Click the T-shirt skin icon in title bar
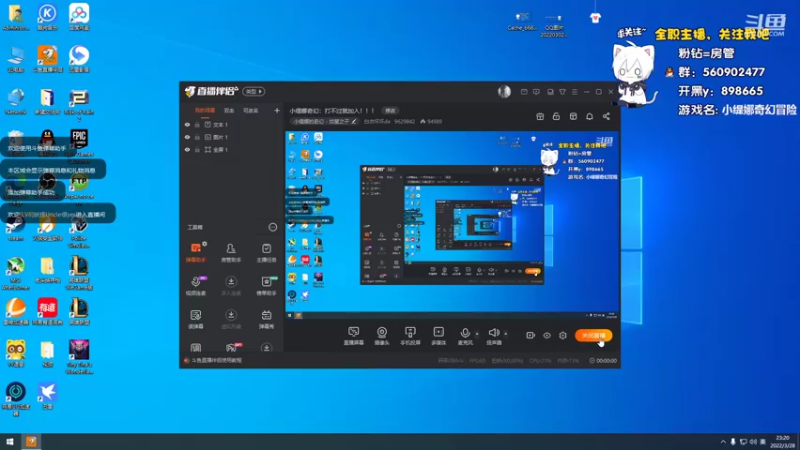Image resolution: width=800 pixels, height=450 pixels. [562, 92]
